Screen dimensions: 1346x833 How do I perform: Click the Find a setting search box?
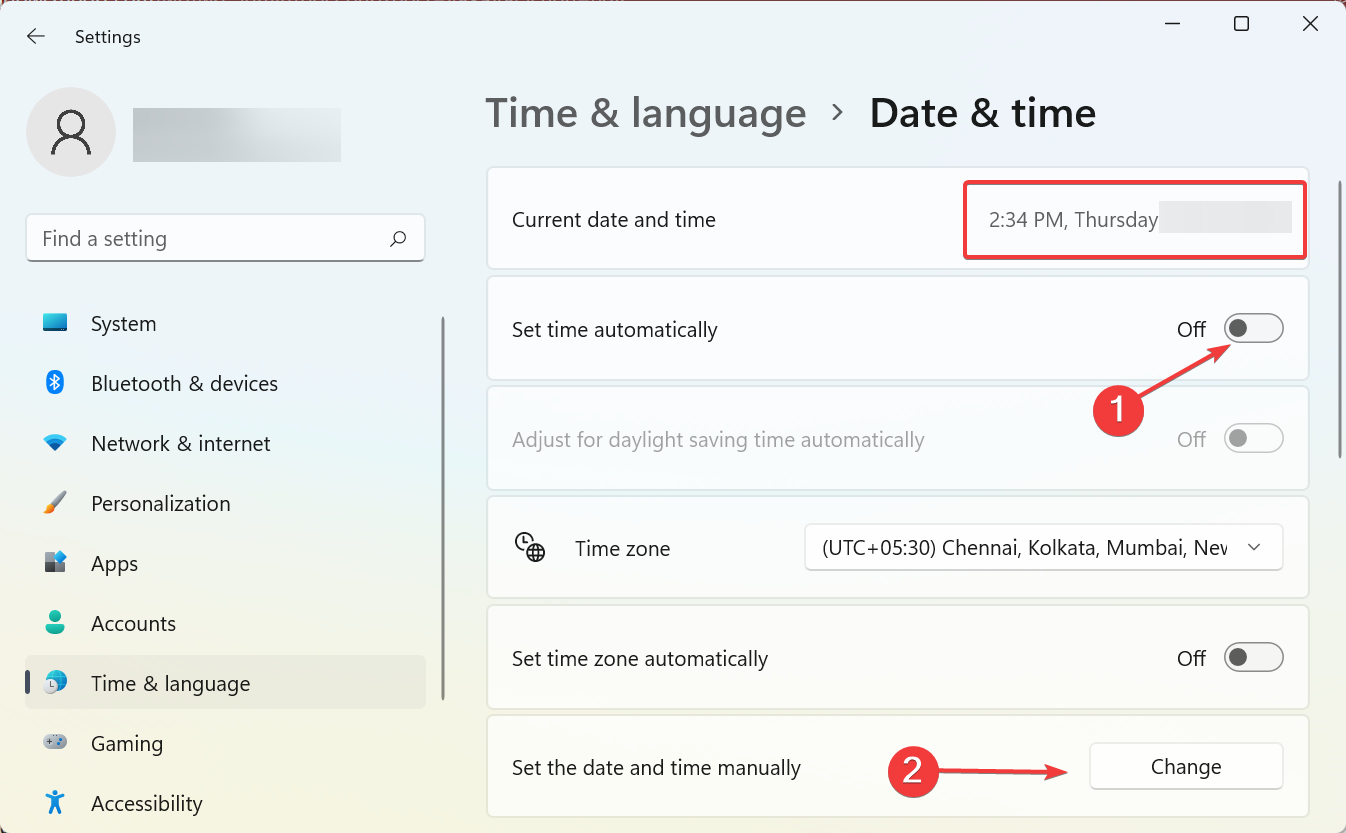click(225, 238)
